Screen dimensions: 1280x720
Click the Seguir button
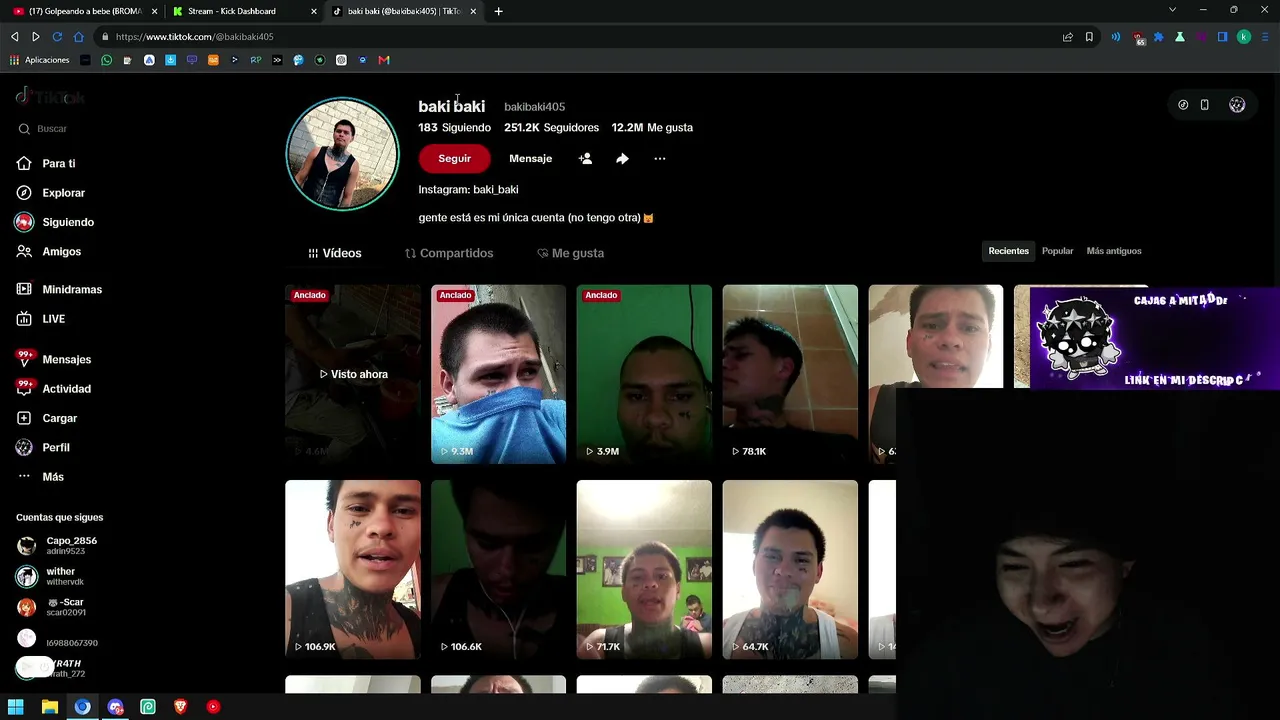tap(454, 158)
